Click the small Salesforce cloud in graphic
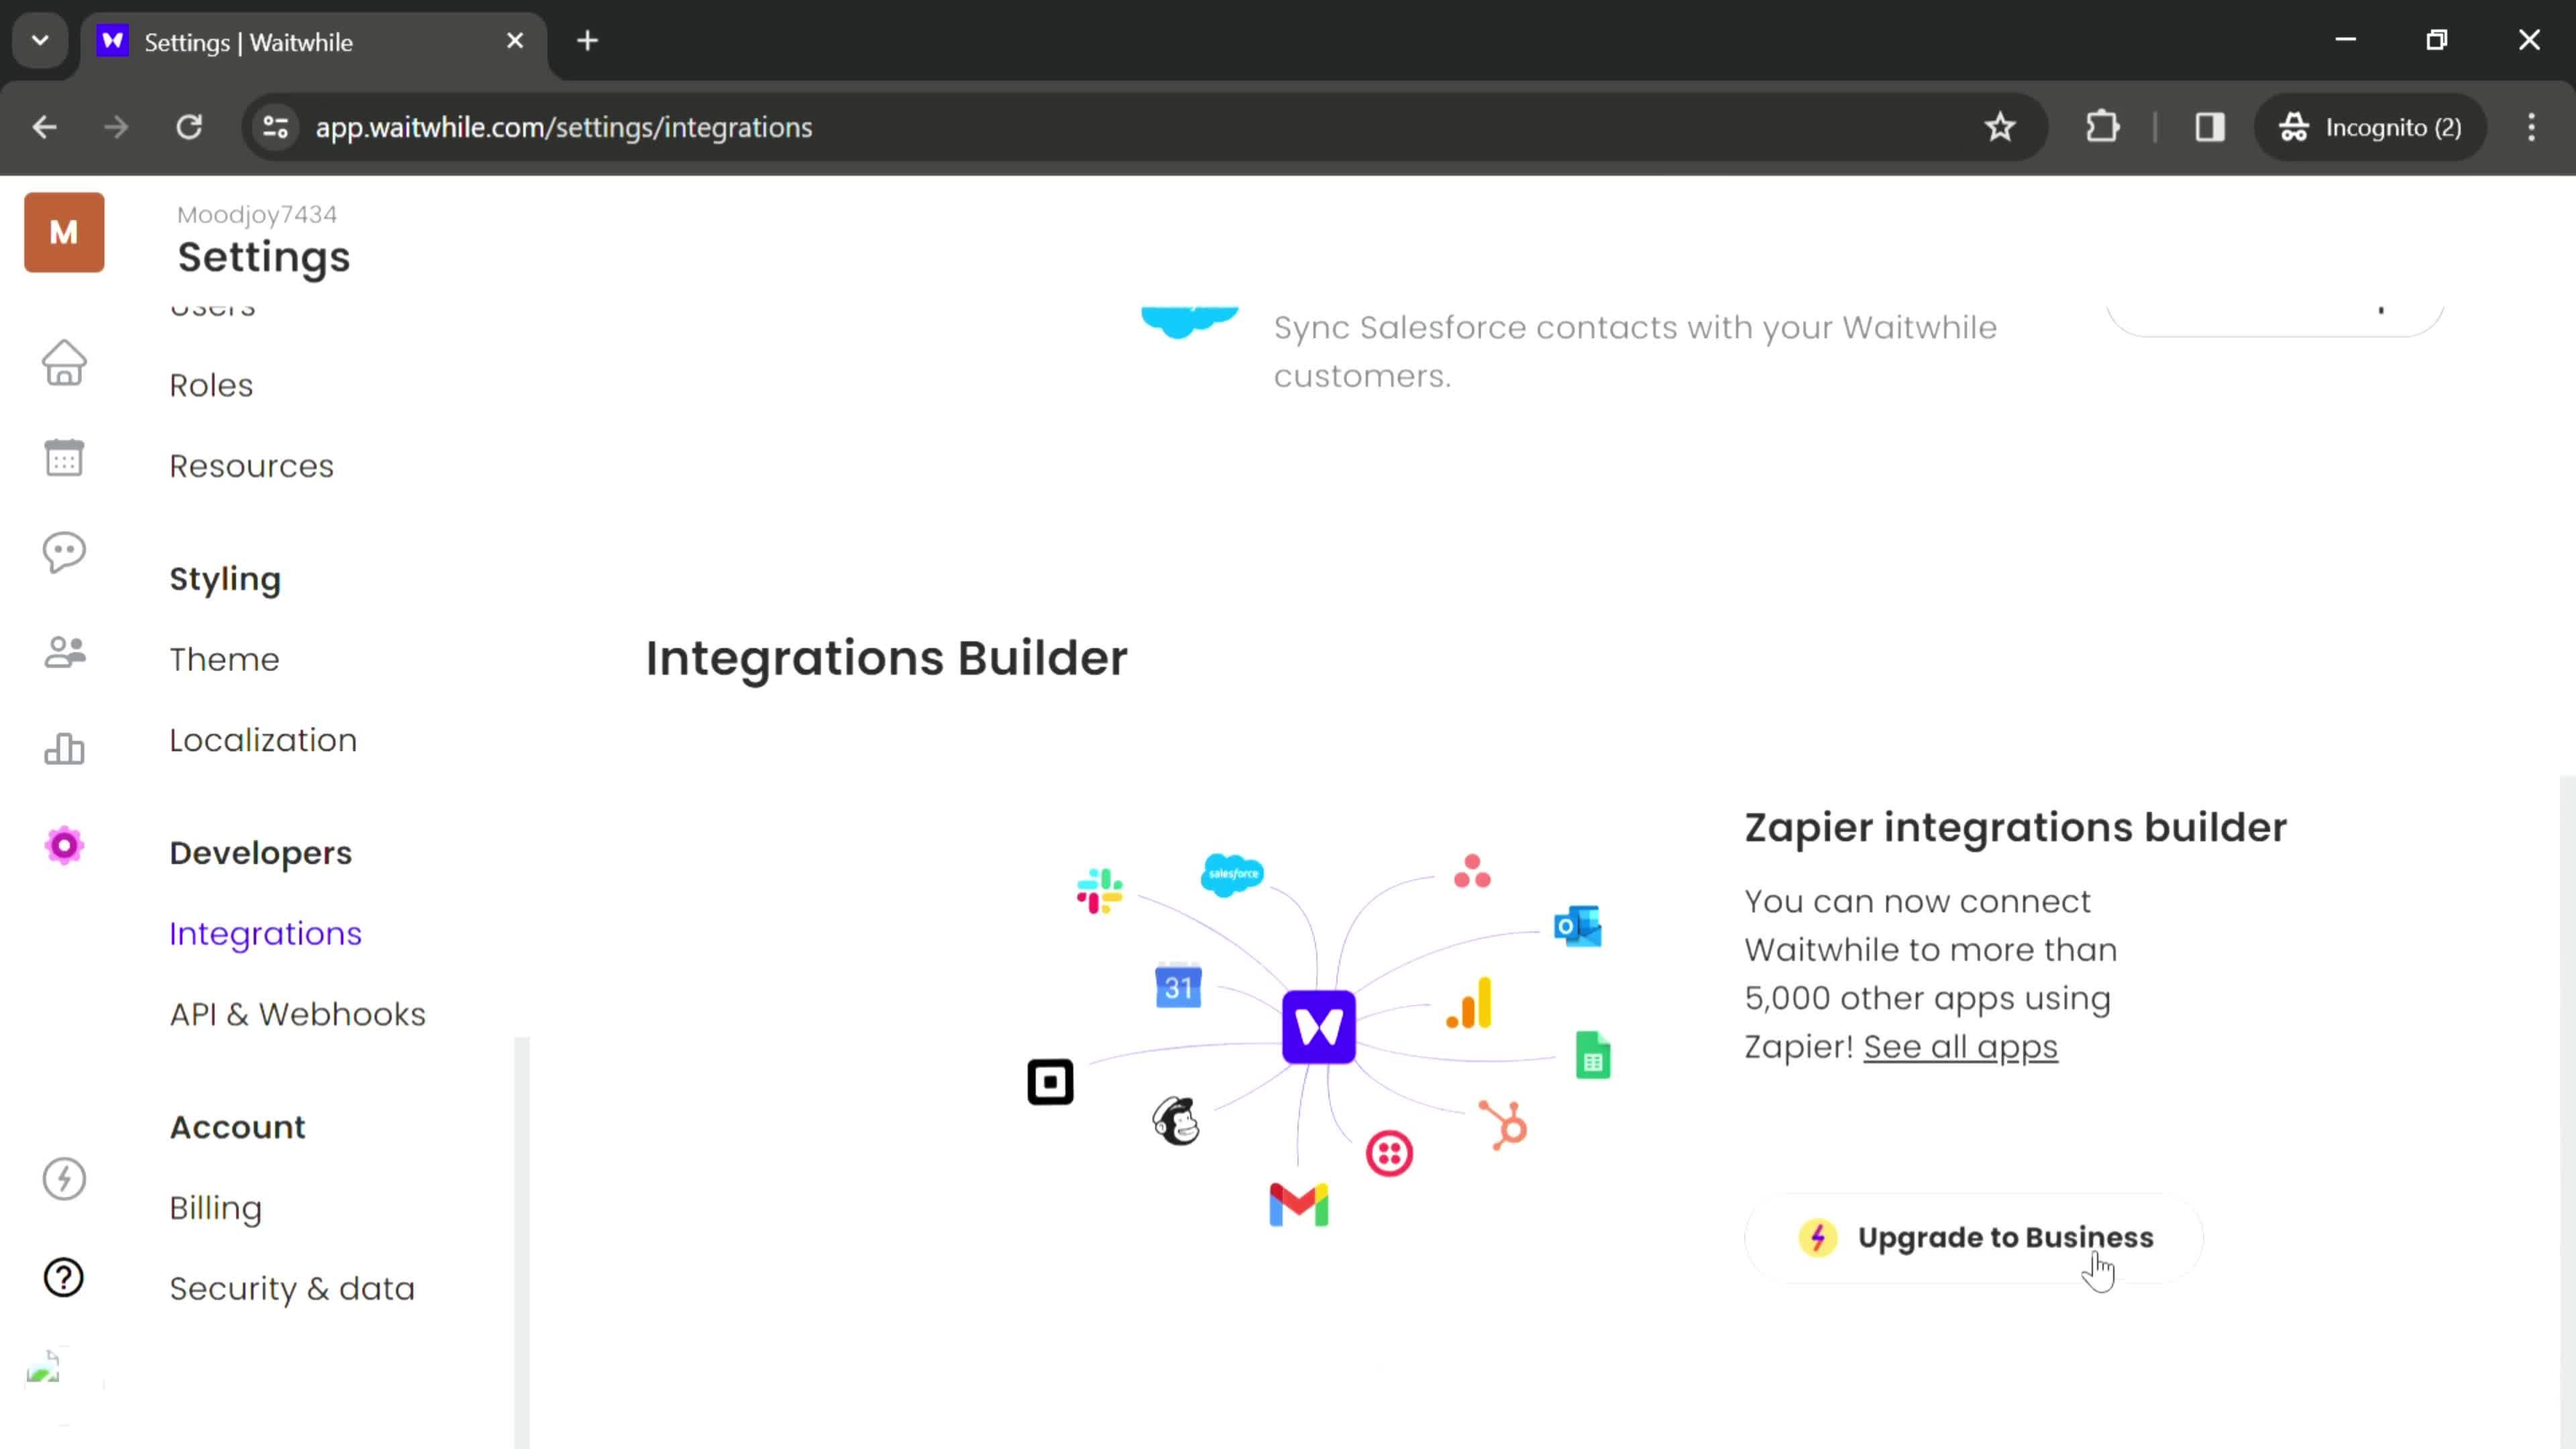 1232,874
